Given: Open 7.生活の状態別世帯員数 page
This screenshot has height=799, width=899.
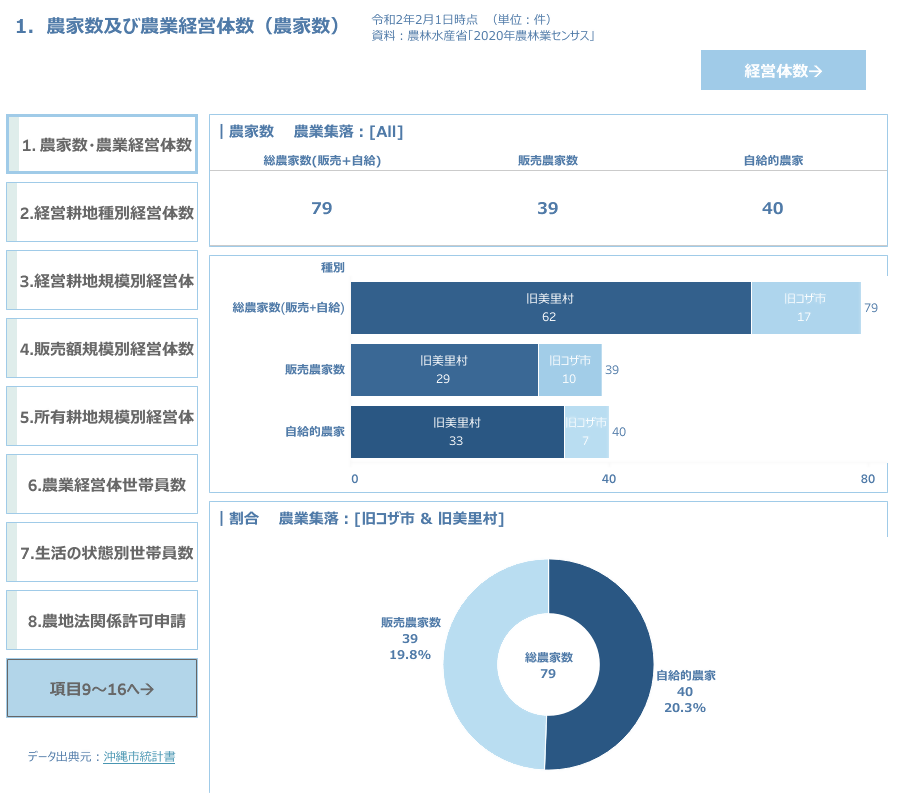Looking at the screenshot, I should click(102, 553).
